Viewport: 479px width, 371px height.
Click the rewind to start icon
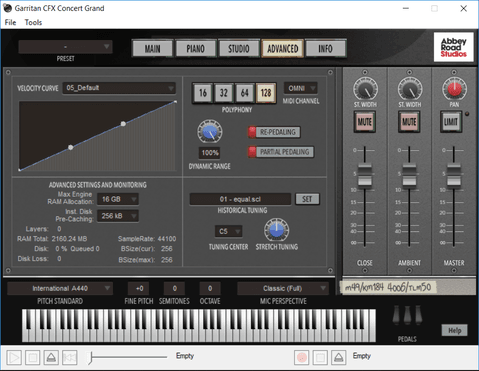click(69, 358)
